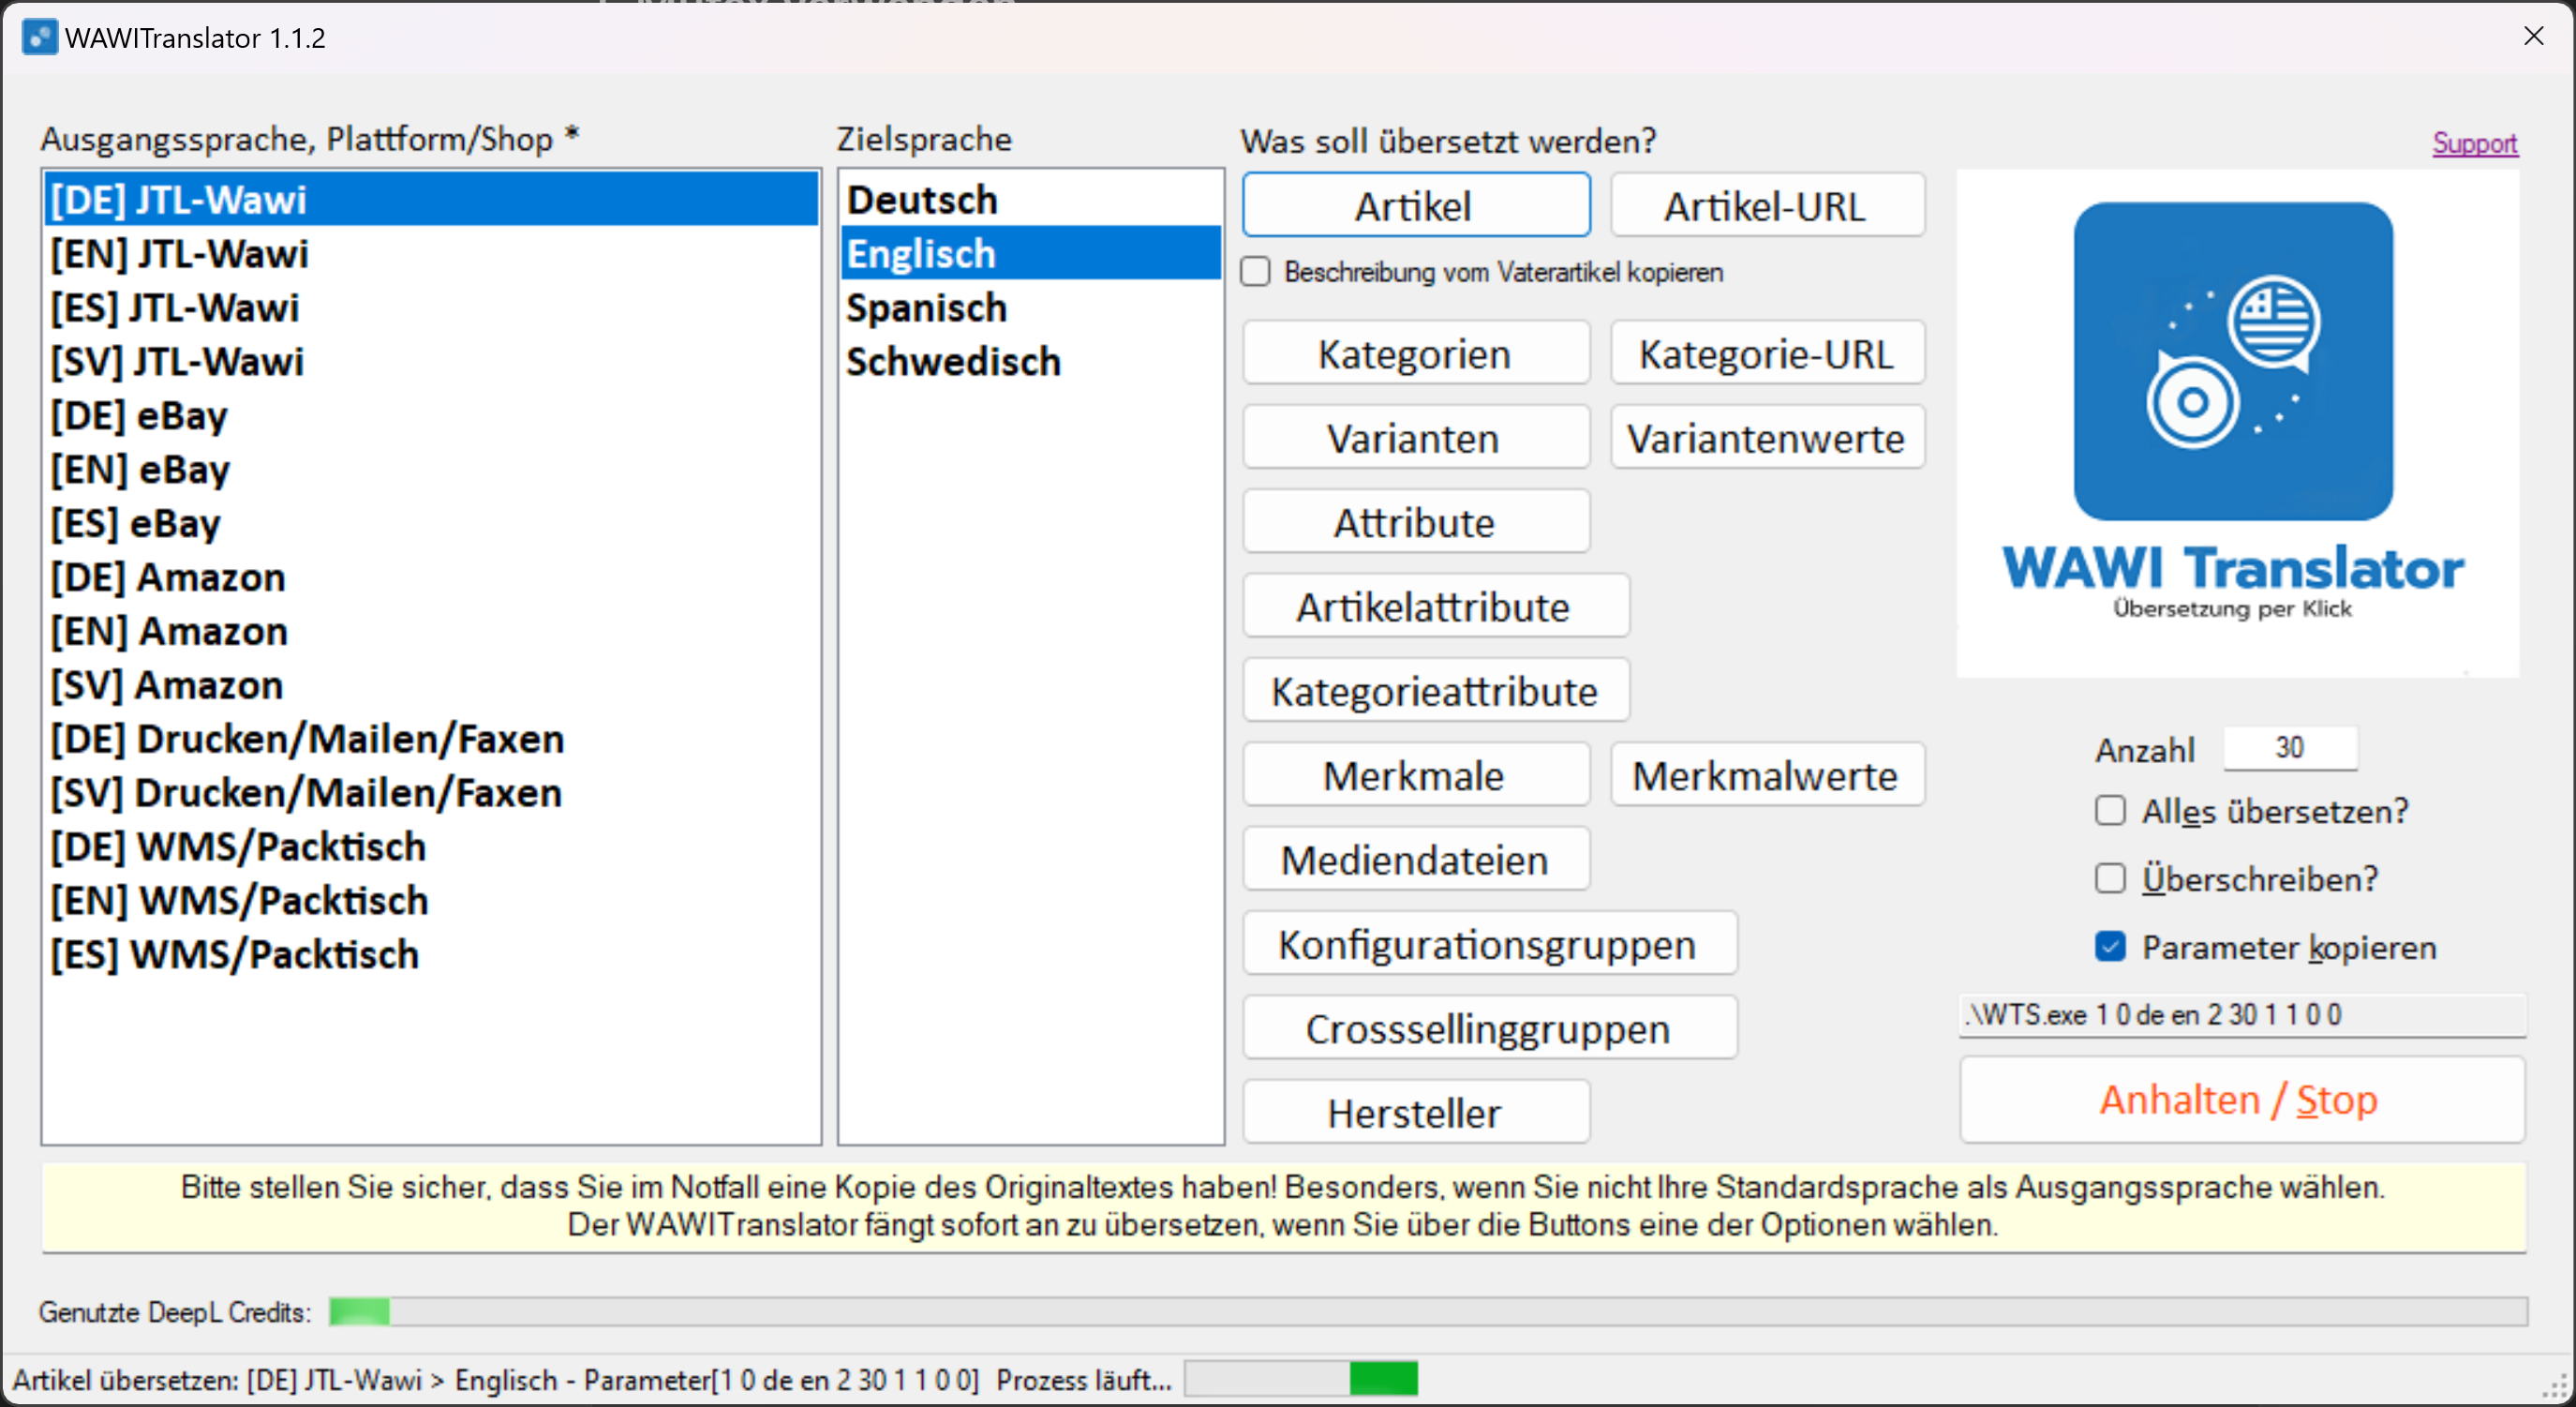Screen dimensions: 2576x1407
Task: Click the Hersteller button
Action: (1416, 1112)
